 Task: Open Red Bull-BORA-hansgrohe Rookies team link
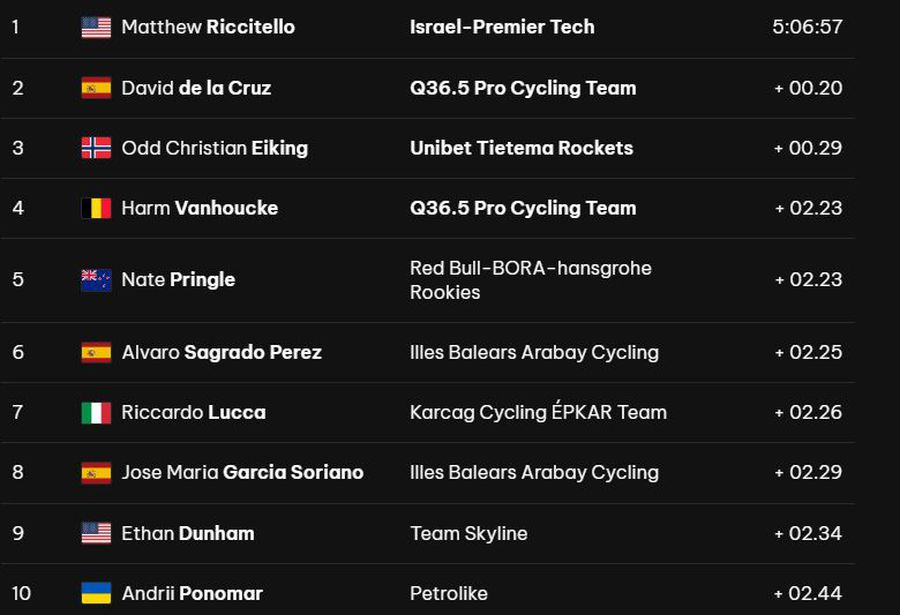(530, 280)
